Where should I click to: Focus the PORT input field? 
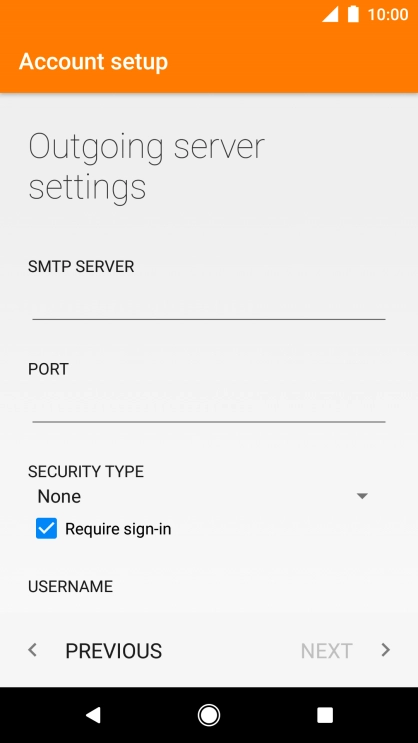(x=209, y=406)
